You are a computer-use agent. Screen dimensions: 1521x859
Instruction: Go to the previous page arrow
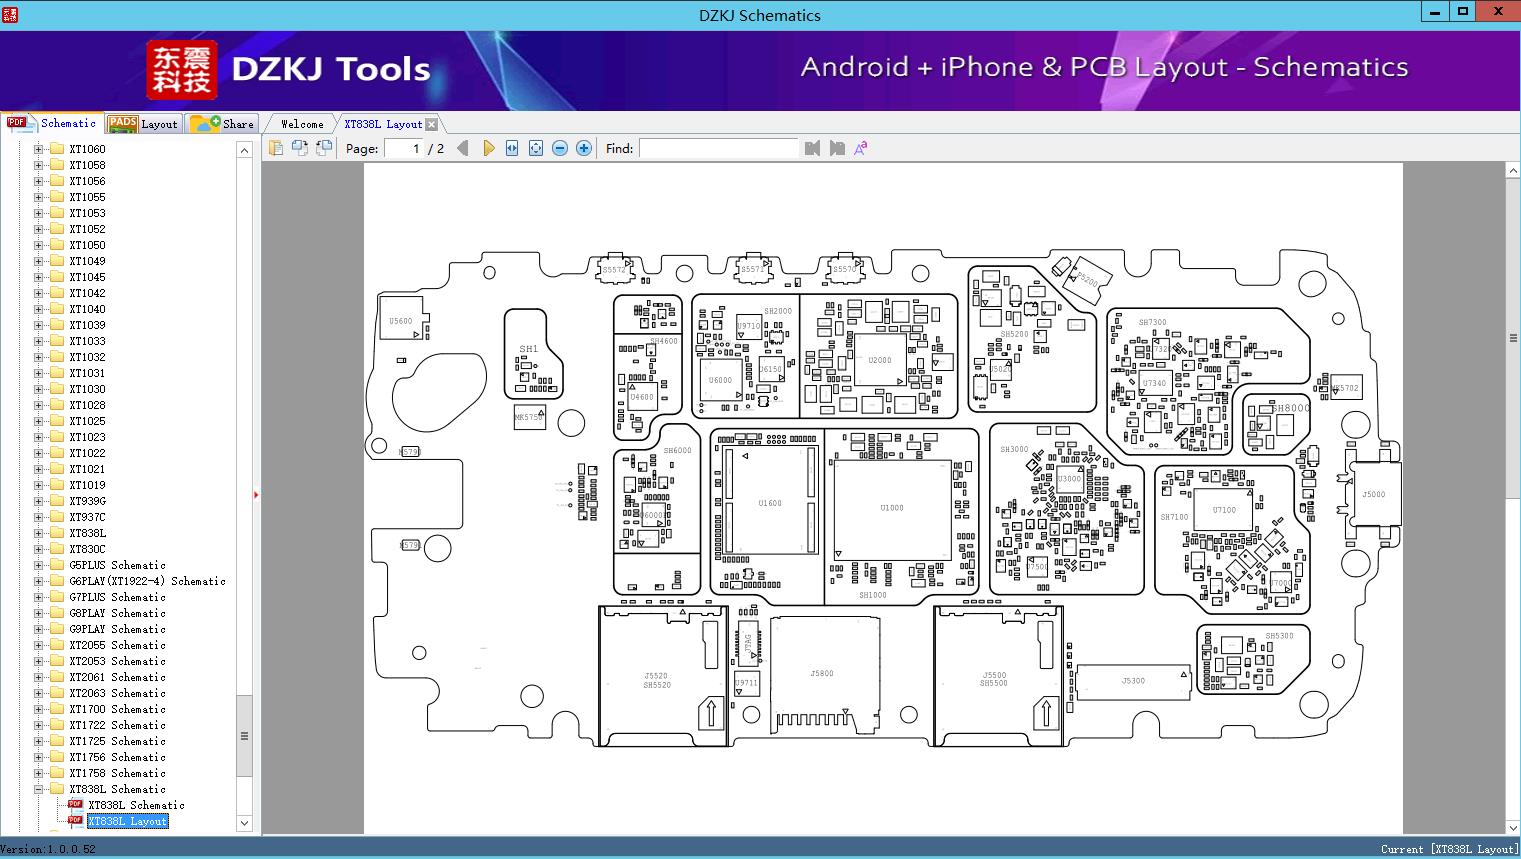click(462, 148)
